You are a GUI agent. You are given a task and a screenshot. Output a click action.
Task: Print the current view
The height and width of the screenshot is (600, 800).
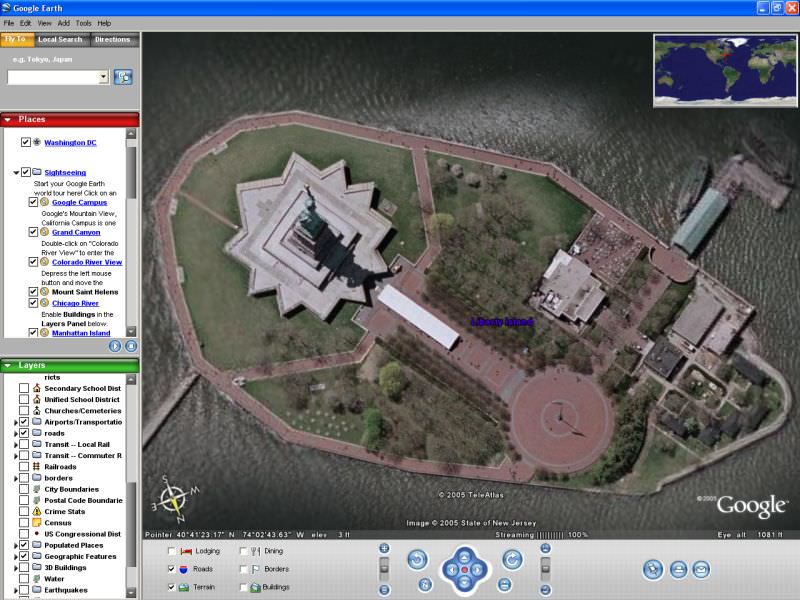tap(678, 569)
